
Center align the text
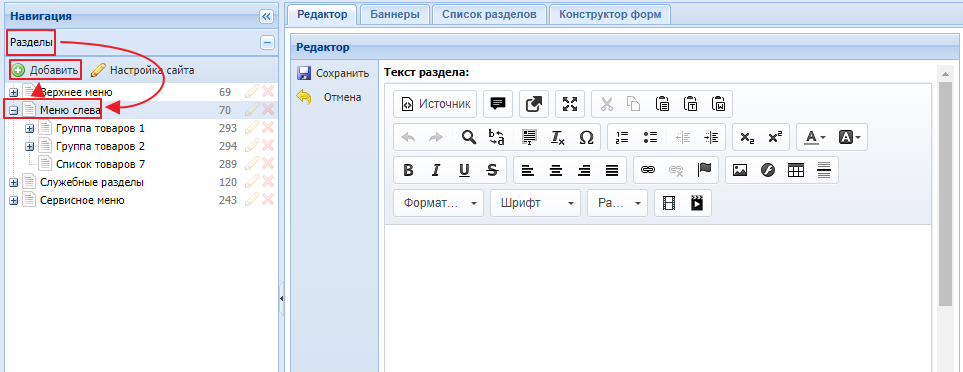tap(556, 171)
